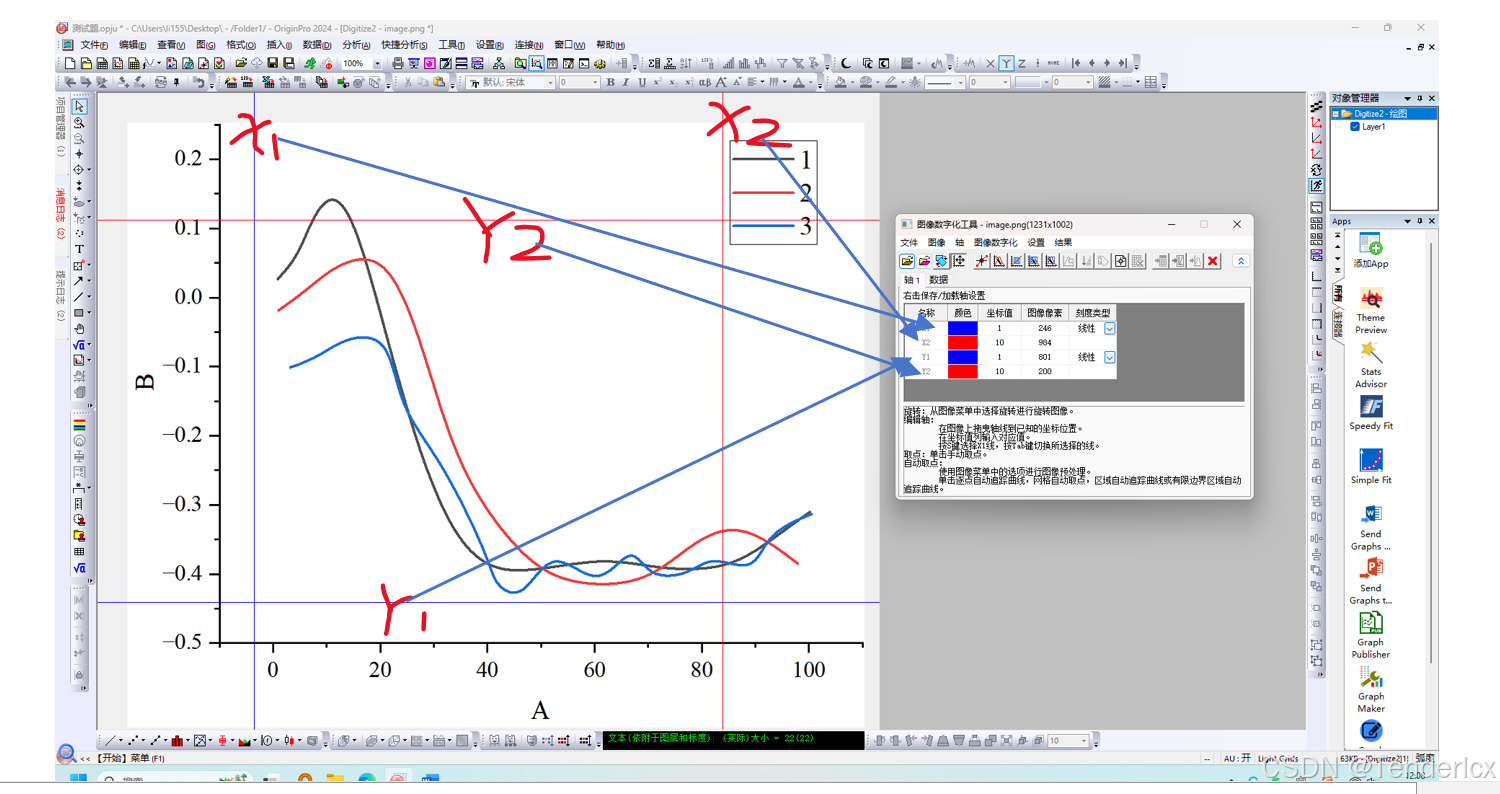This screenshot has height=794, width=1500.
Task: Click the blue color swatch for X1 row
Action: click(963, 328)
